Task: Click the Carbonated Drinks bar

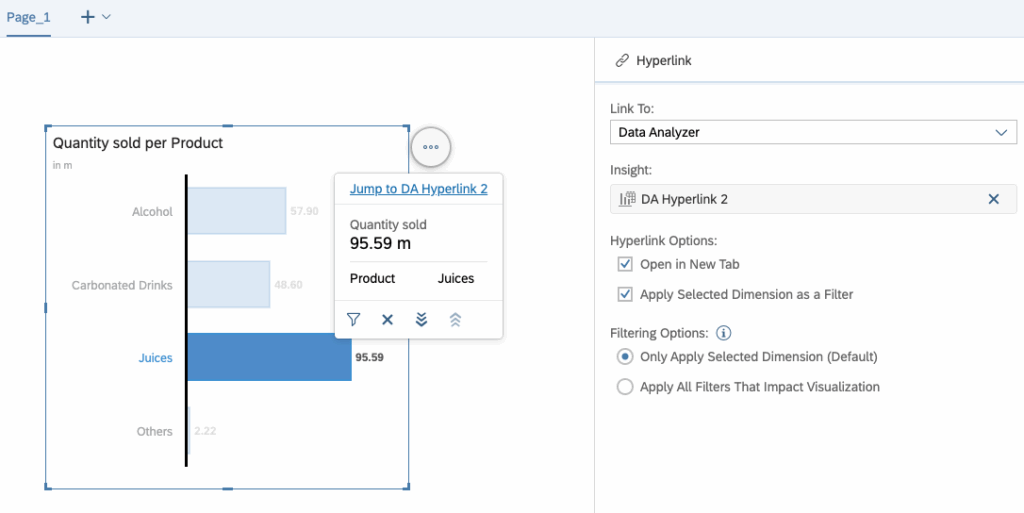Action: pos(229,285)
